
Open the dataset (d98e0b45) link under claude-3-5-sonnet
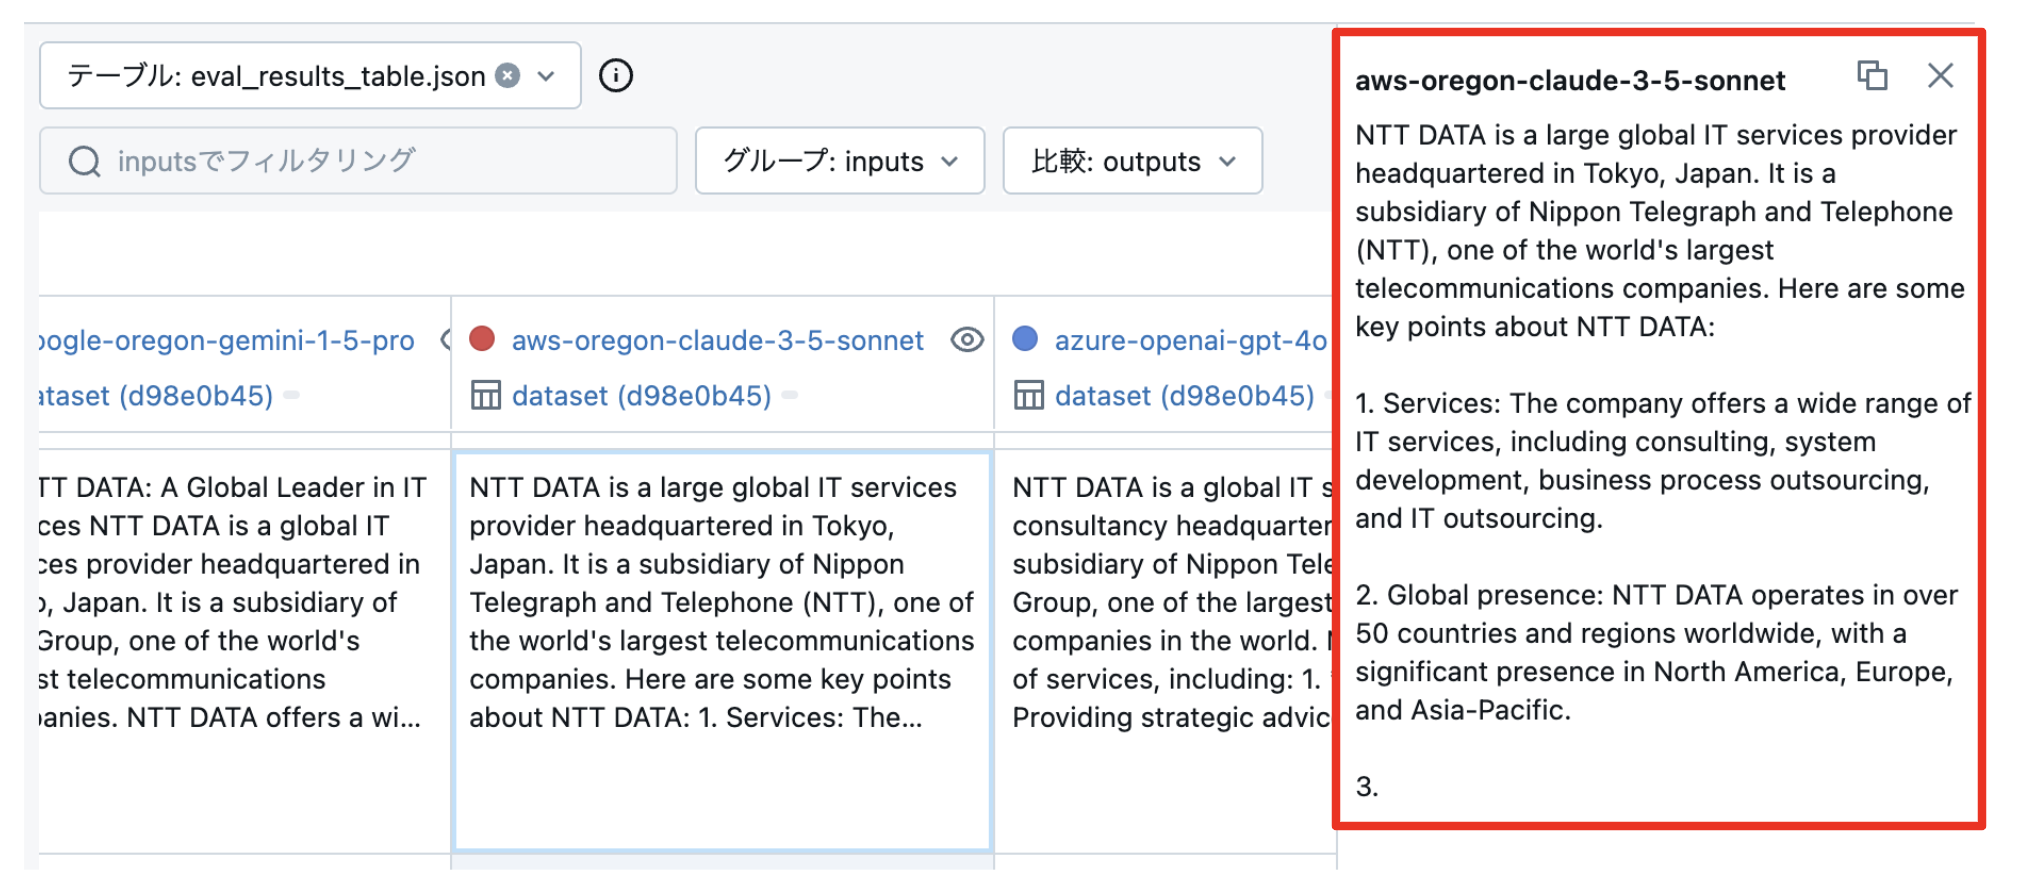coord(641,396)
